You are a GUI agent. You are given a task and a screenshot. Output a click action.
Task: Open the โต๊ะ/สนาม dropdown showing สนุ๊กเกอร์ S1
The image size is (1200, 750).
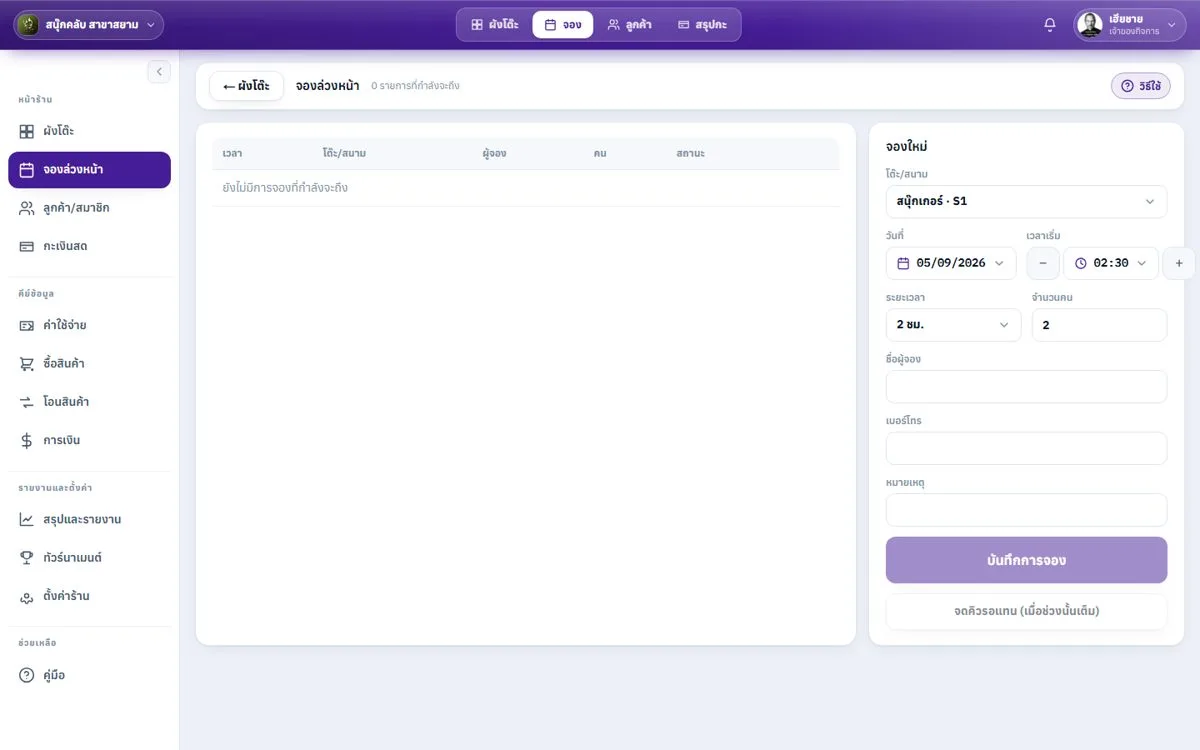1026,201
